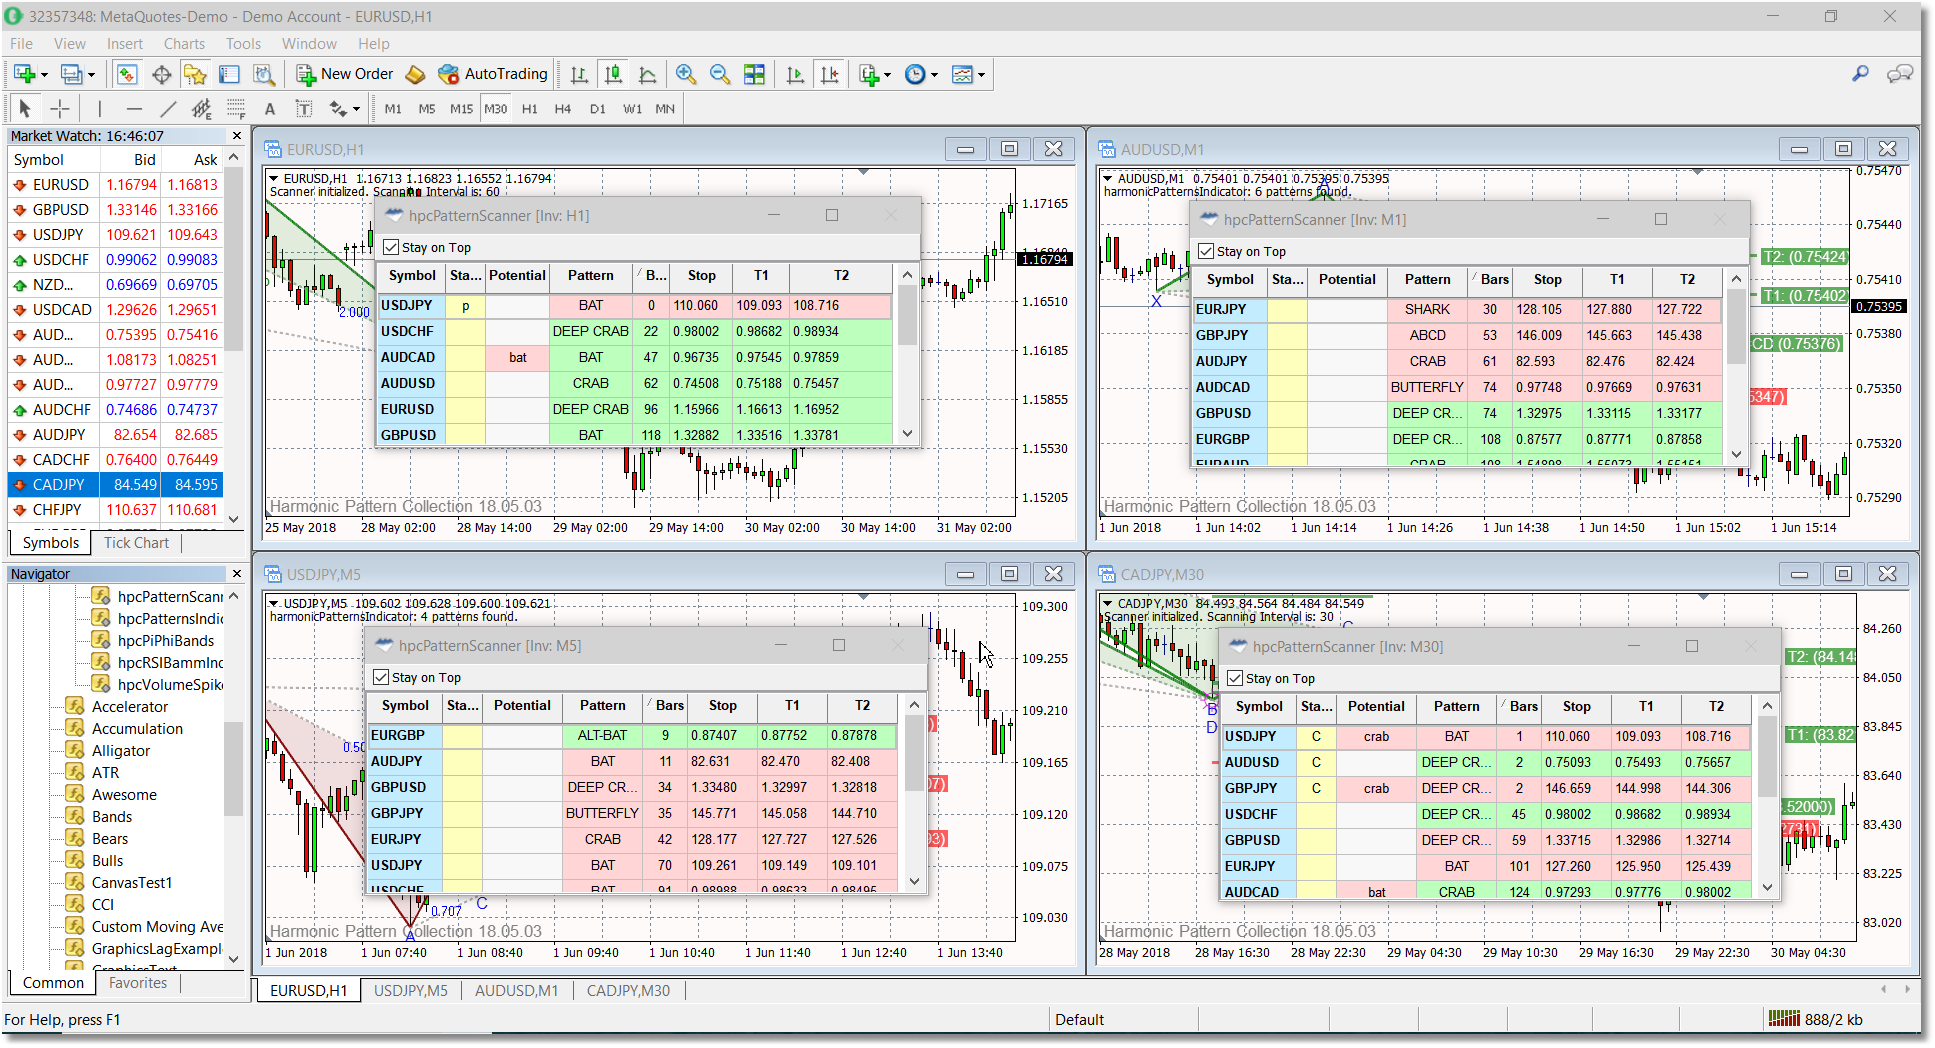
Task: Enable the Auto Scroll chart icon
Action: [796, 74]
